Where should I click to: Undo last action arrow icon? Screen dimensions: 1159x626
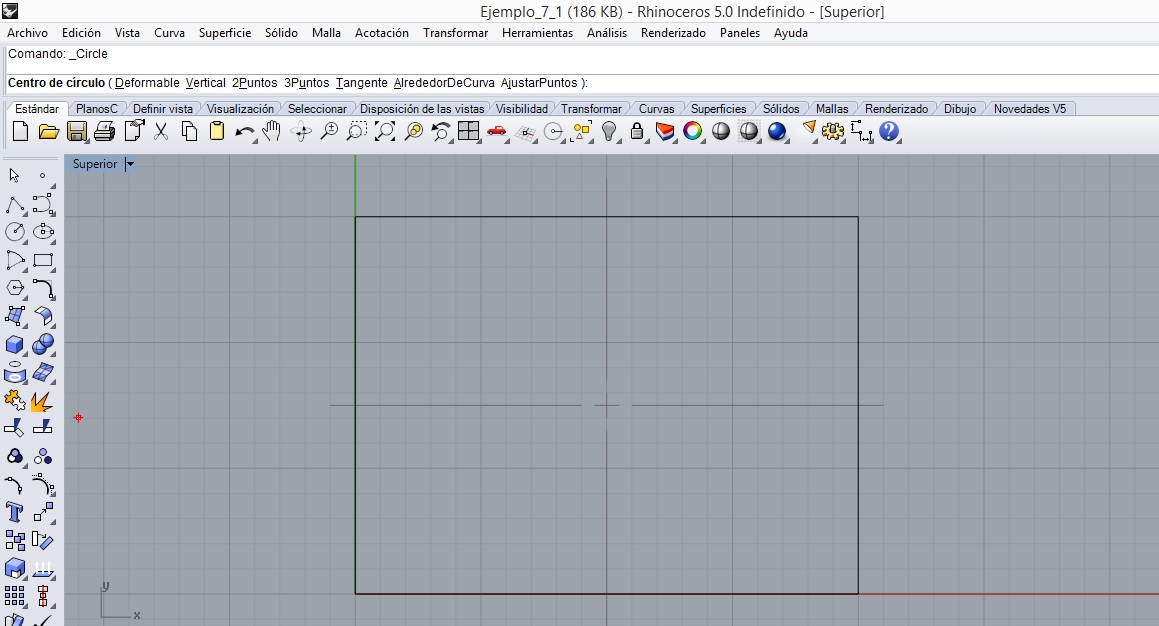tap(244, 132)
